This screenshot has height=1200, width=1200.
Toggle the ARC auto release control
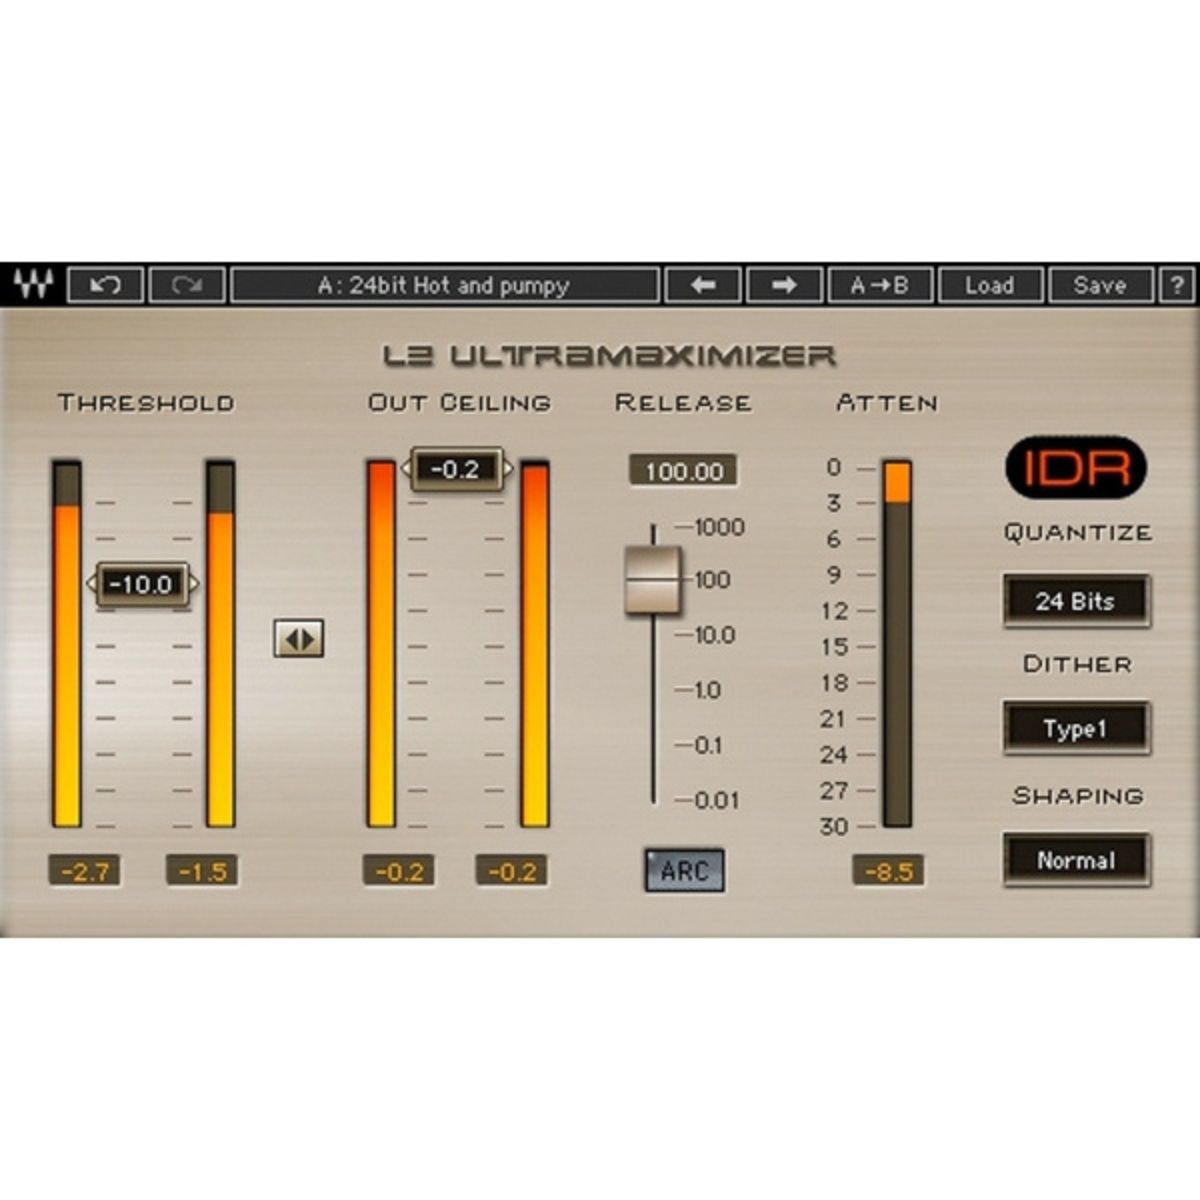tap(685, 869)
